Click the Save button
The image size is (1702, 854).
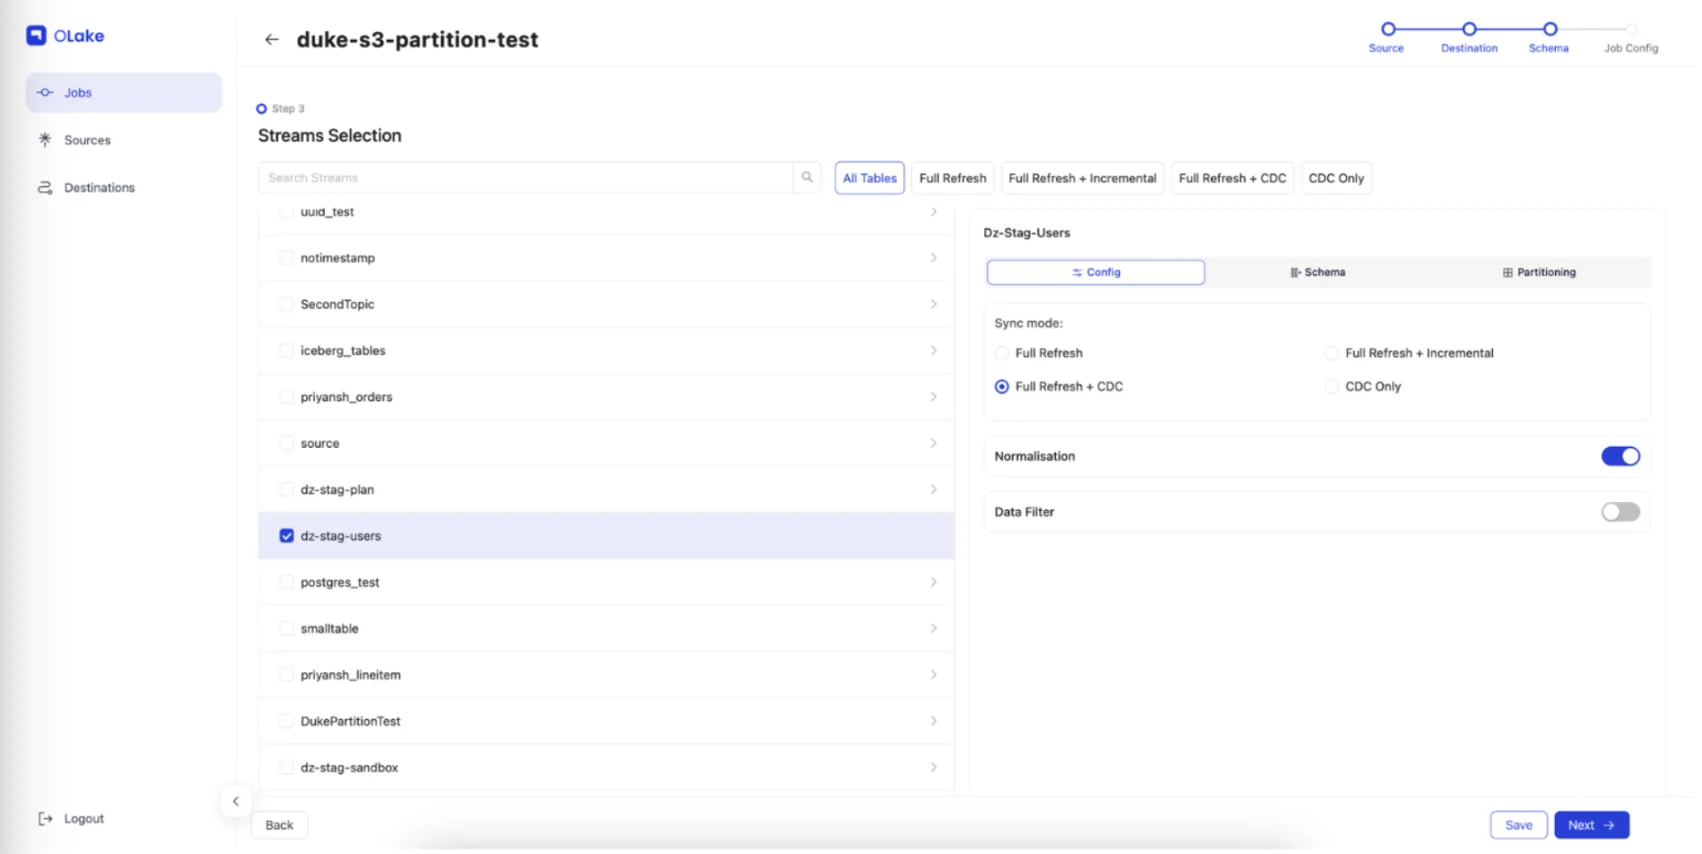1517,825
